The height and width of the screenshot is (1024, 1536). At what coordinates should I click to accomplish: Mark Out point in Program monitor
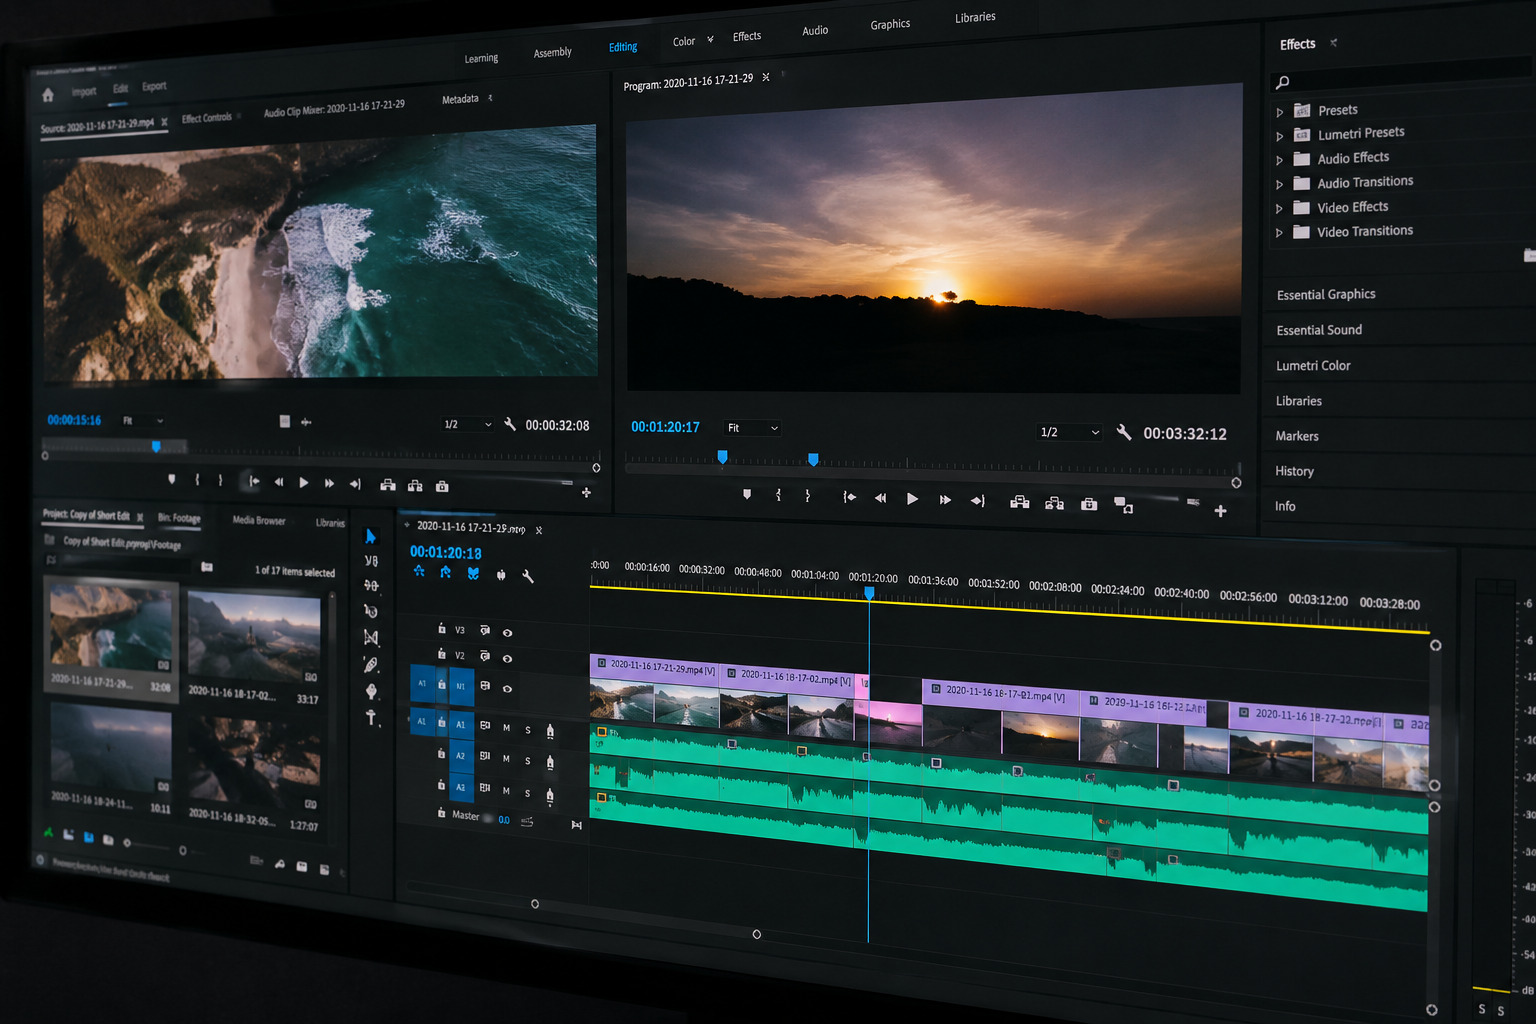coord(807,496)
